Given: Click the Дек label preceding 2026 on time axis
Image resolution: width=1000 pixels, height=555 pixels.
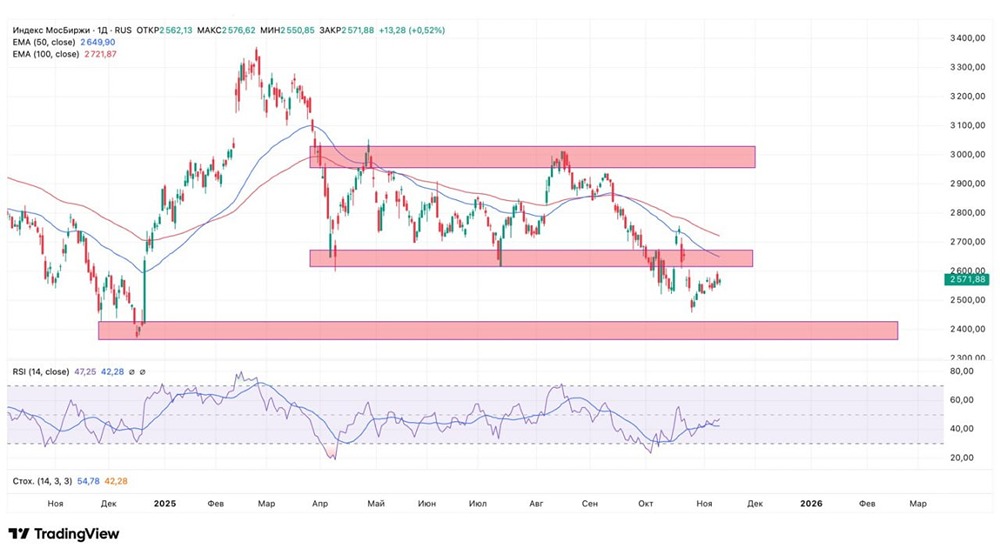Looking at the screenshot, I should tap(755, 503).
